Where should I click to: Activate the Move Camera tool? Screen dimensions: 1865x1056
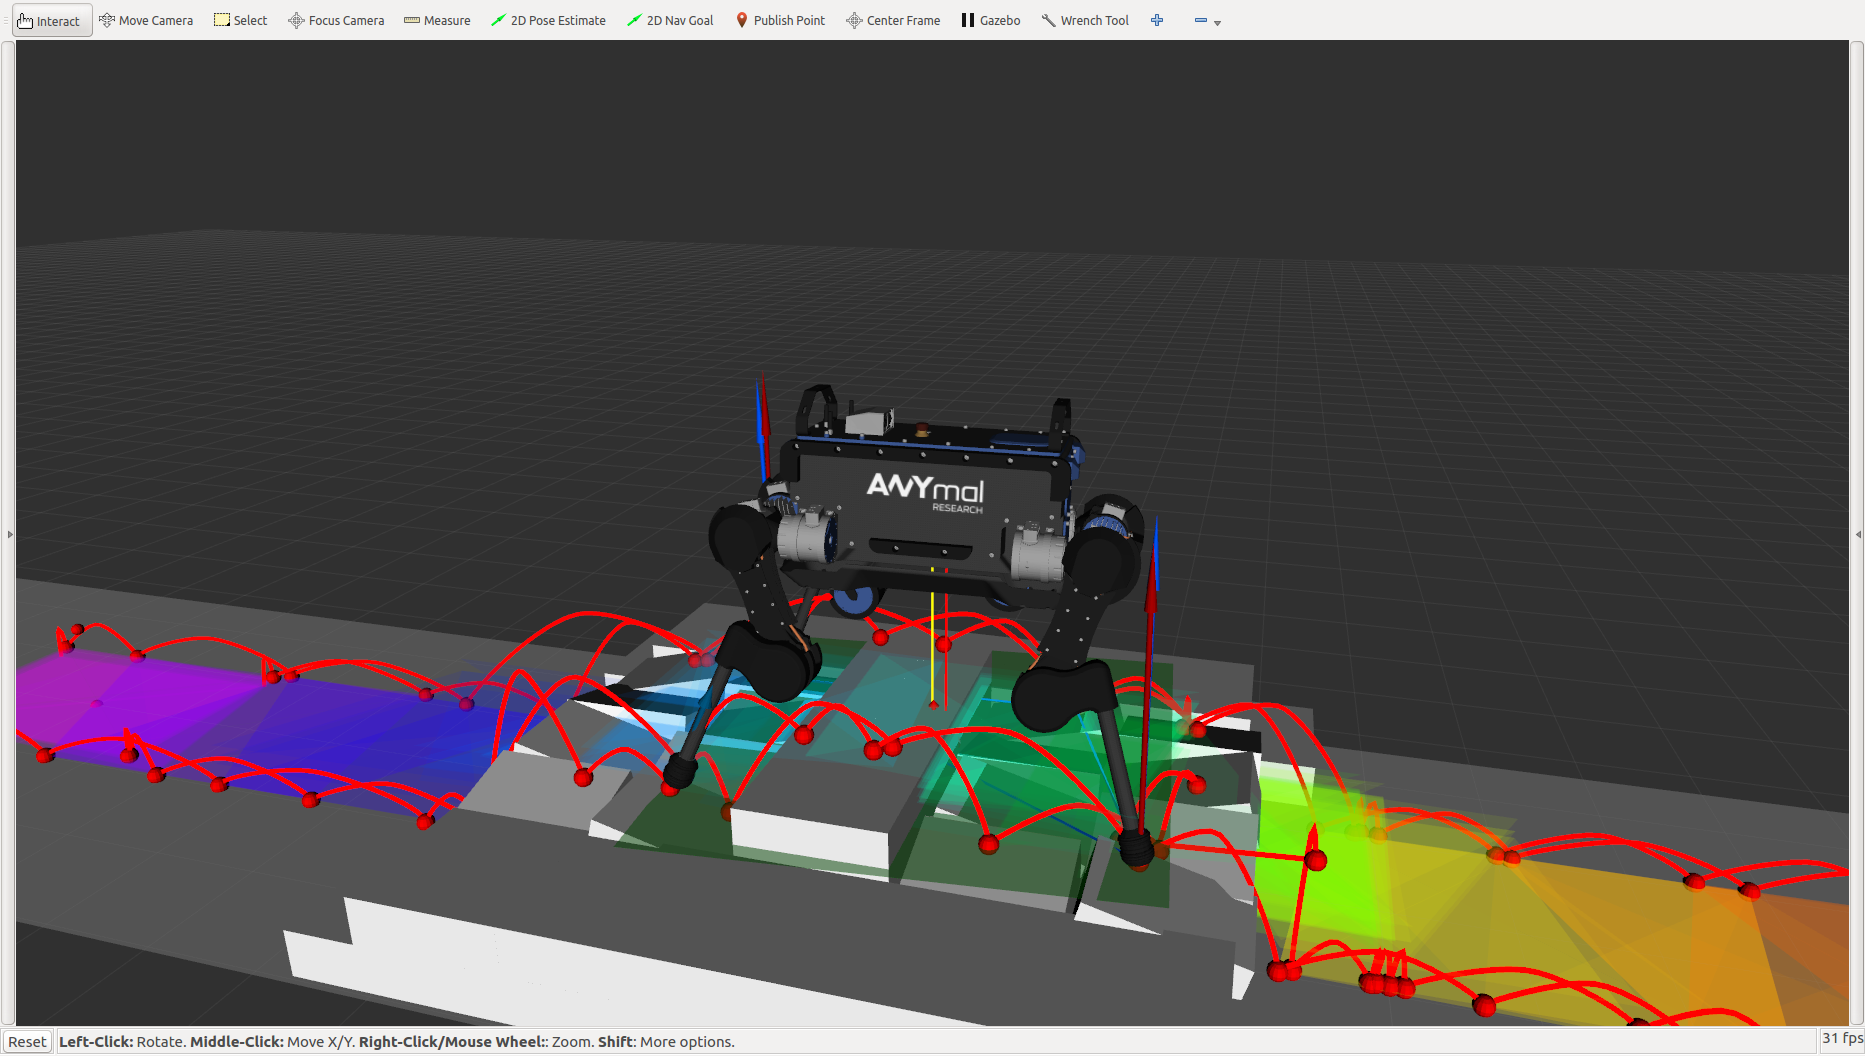(x=146, y=20)
